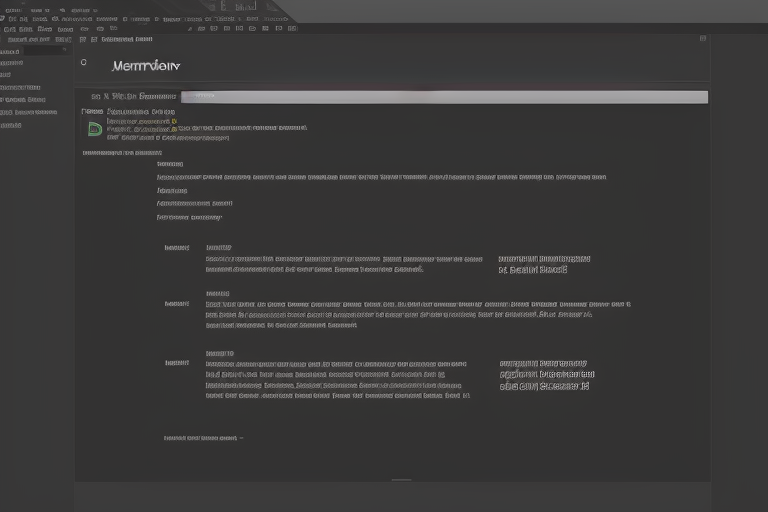The image size is (768, 512).
Task: Open the dropdown arrow in the sidebar search box
Action: [x=65, y=50]
